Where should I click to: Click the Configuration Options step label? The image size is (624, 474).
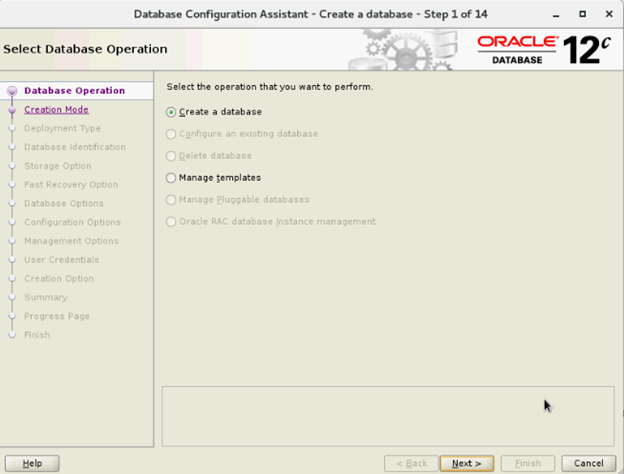point(72,222)
